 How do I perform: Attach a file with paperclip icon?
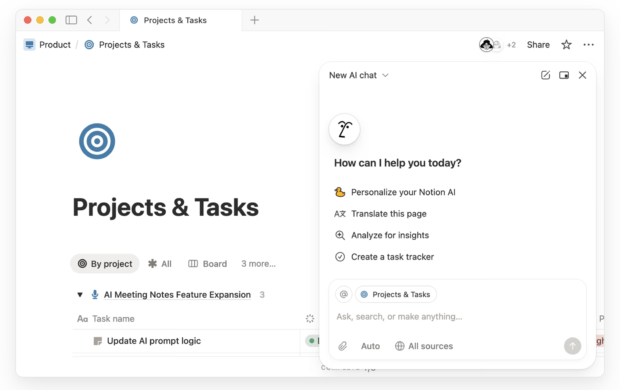click(x=342, y=346)
